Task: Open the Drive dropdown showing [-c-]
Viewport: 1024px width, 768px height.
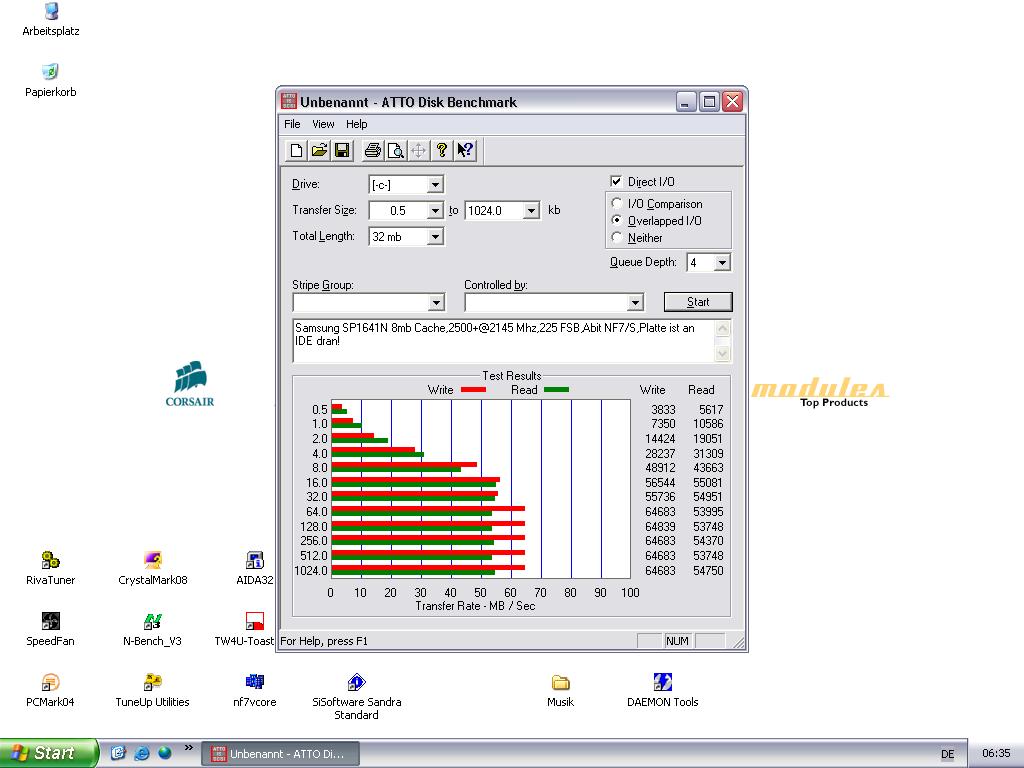Action: (x=436, y=185)
